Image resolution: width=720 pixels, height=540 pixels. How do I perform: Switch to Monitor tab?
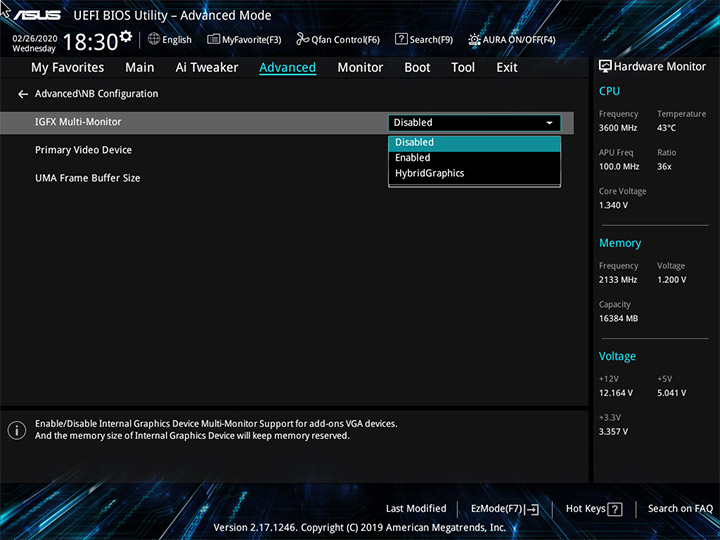[x=360, y=68]
